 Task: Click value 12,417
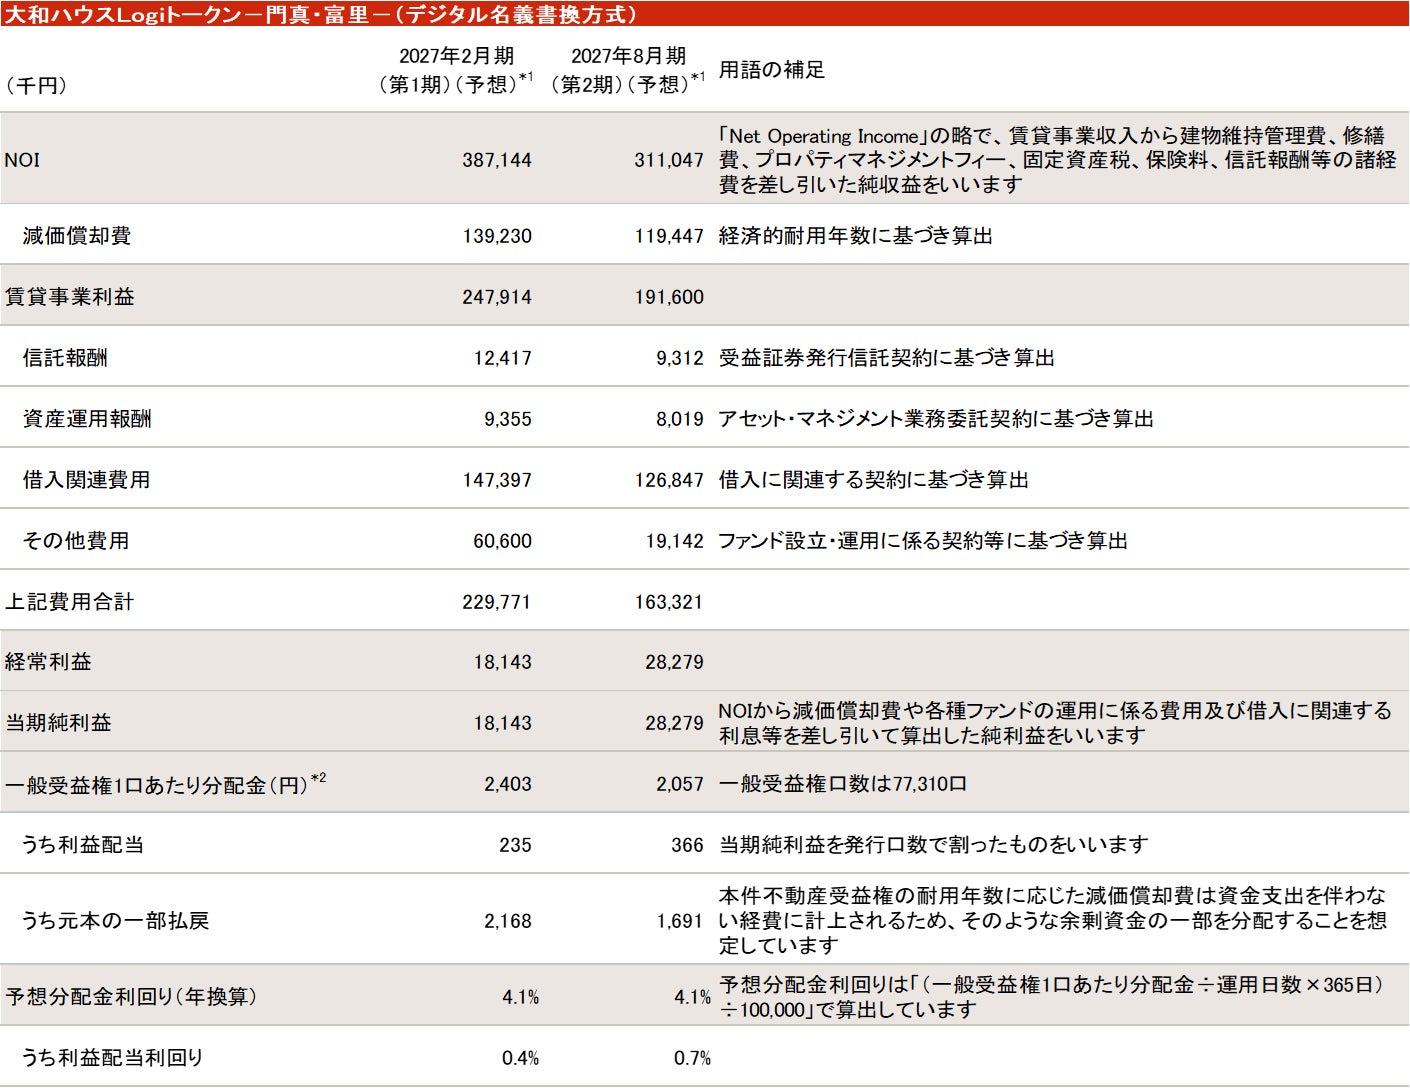[x=502, y=358]
